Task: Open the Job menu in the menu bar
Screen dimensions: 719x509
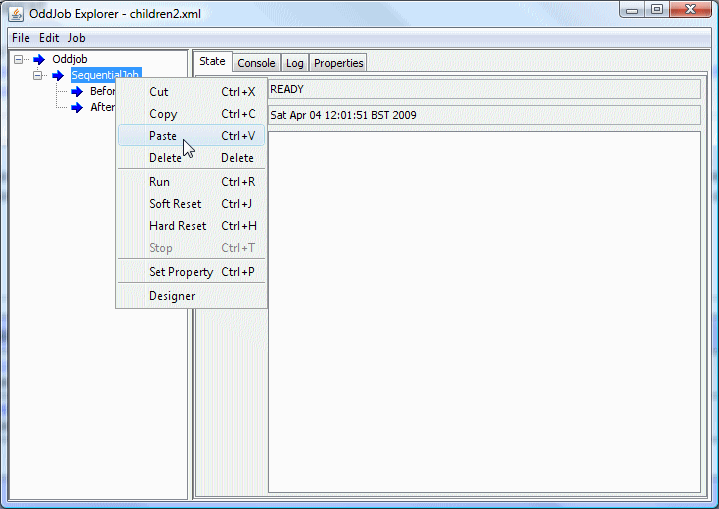Action: click(77, 38)
